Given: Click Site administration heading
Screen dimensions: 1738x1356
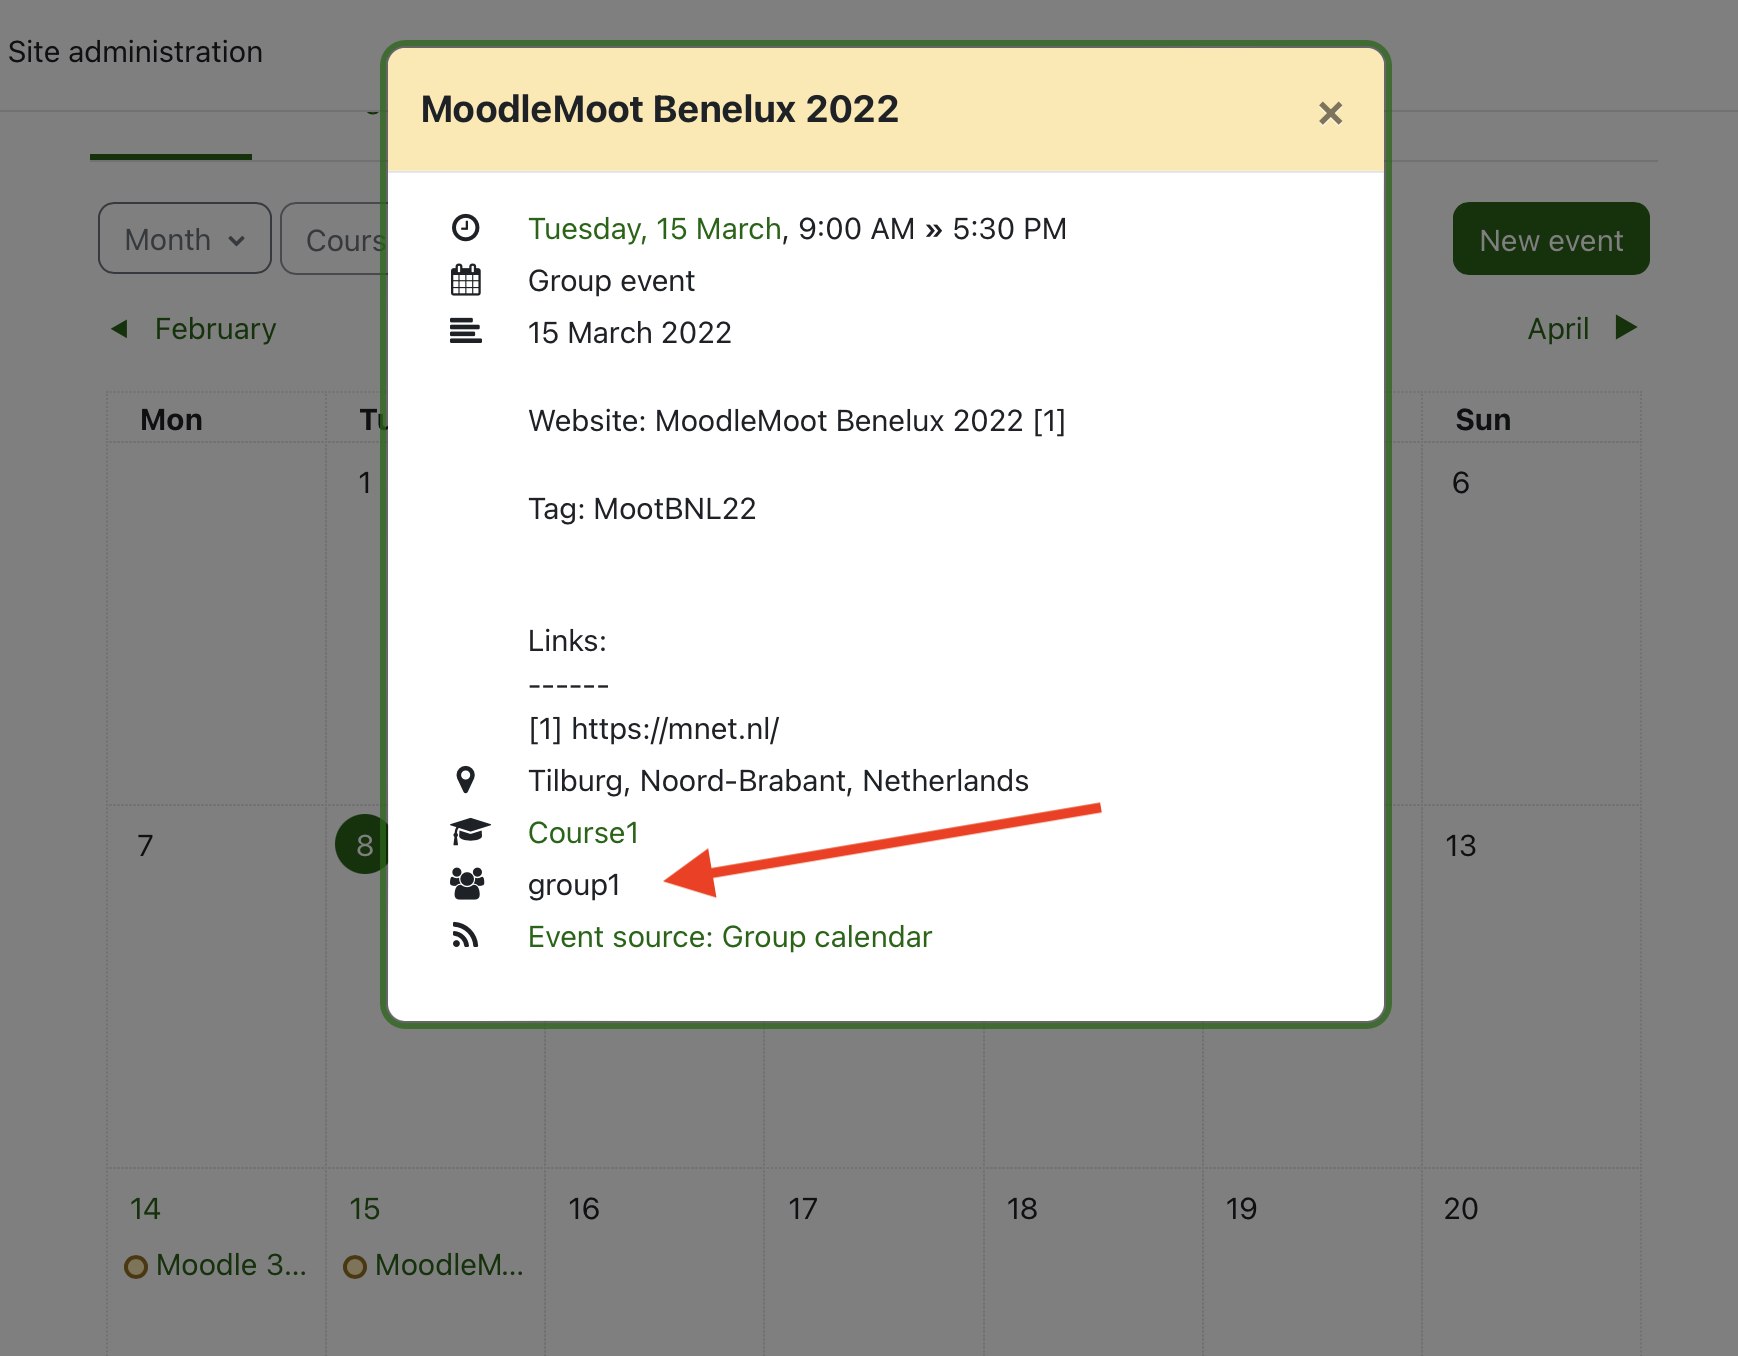Looking at the screenshot, I should click(x=135, y=52).
